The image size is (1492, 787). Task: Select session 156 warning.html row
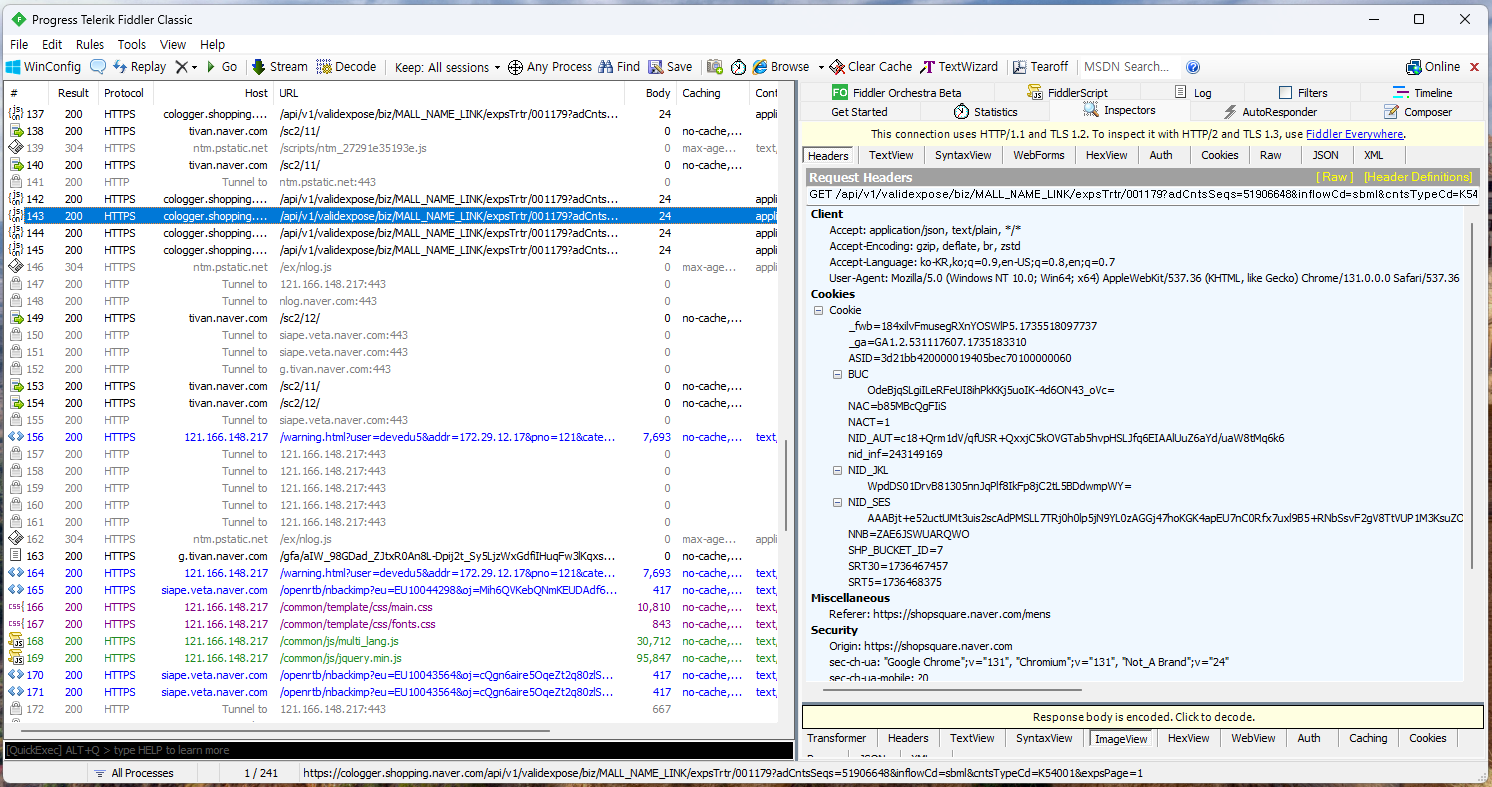tap(390, 437)
